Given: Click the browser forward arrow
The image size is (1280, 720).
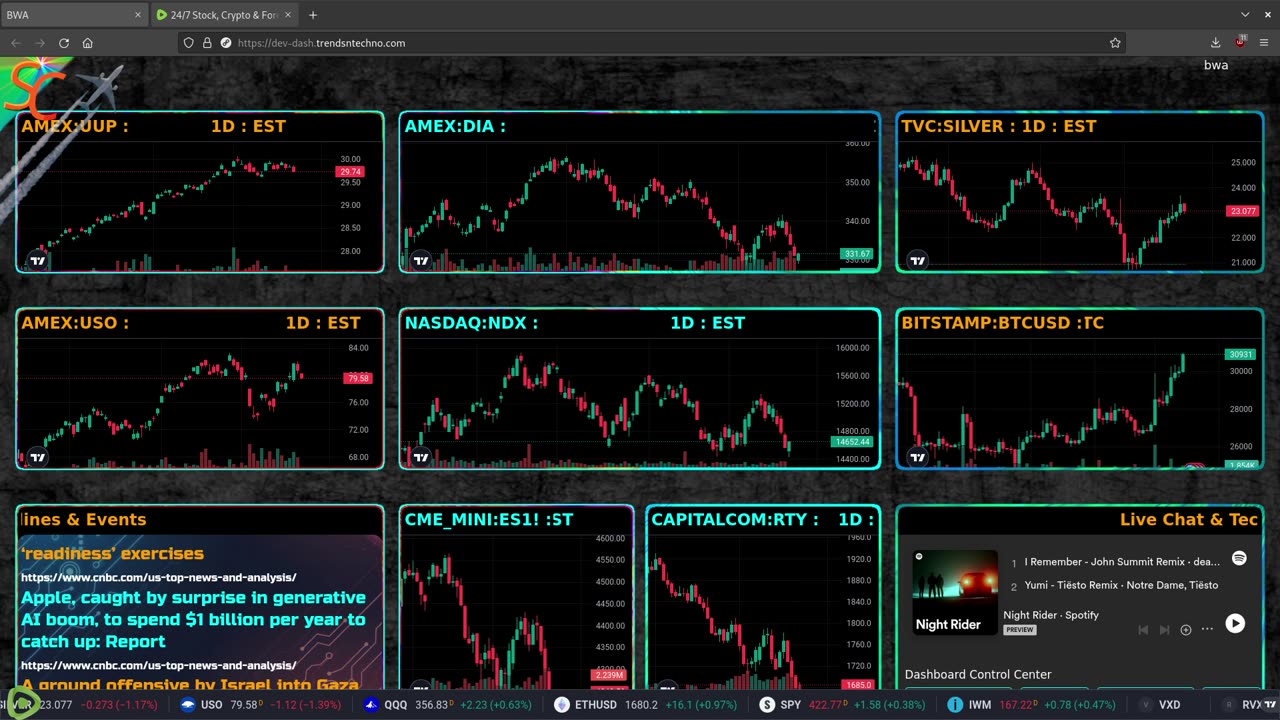Looking at the screenshot, I should [40, 43].
